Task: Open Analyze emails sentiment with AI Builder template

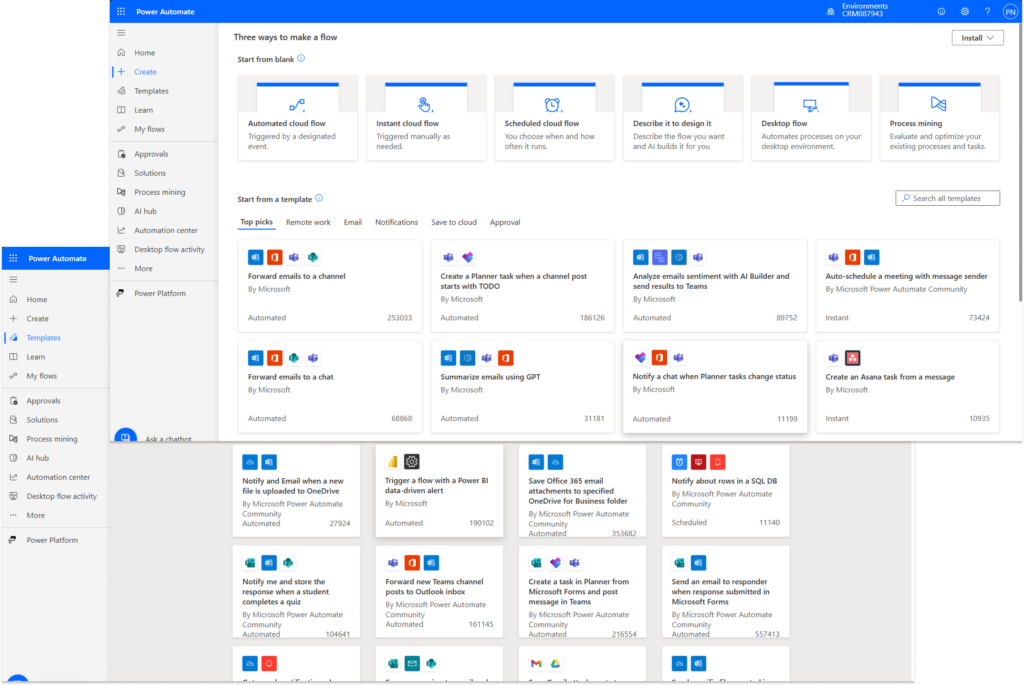Action: (714, 285)
